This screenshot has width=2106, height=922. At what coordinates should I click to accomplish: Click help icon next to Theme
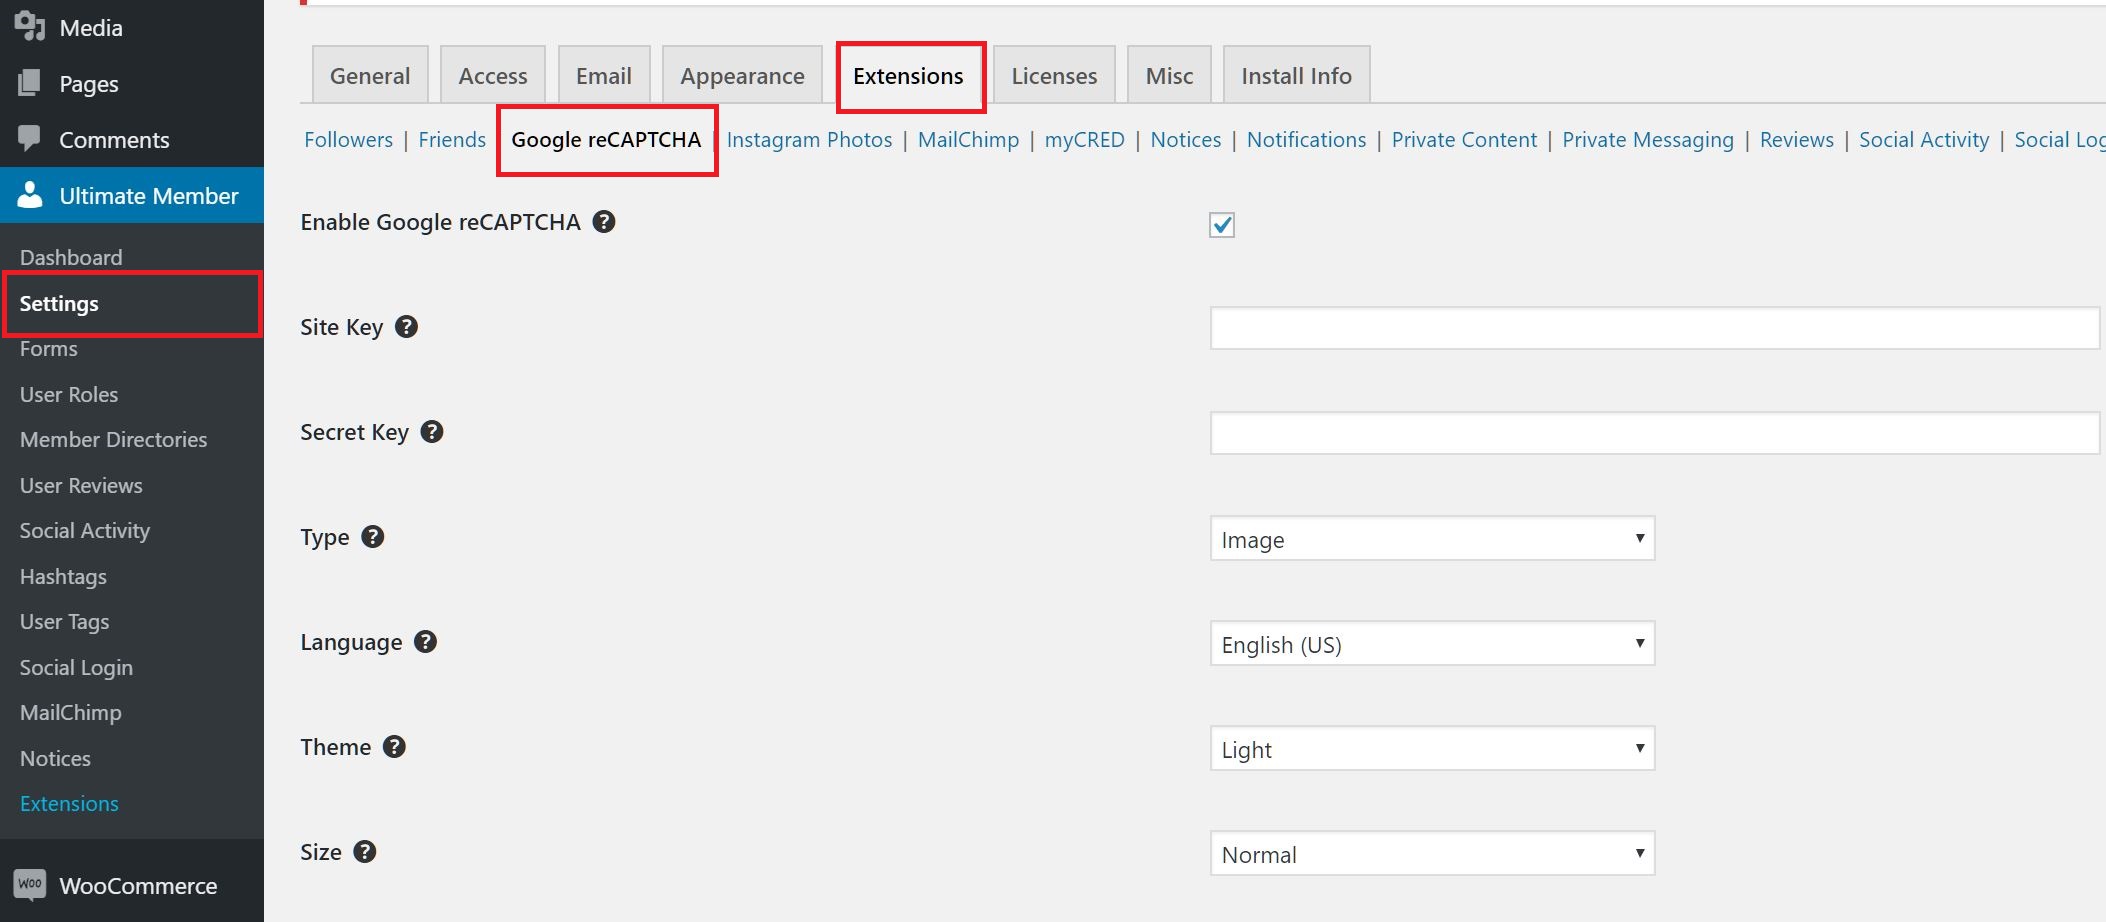395,747
